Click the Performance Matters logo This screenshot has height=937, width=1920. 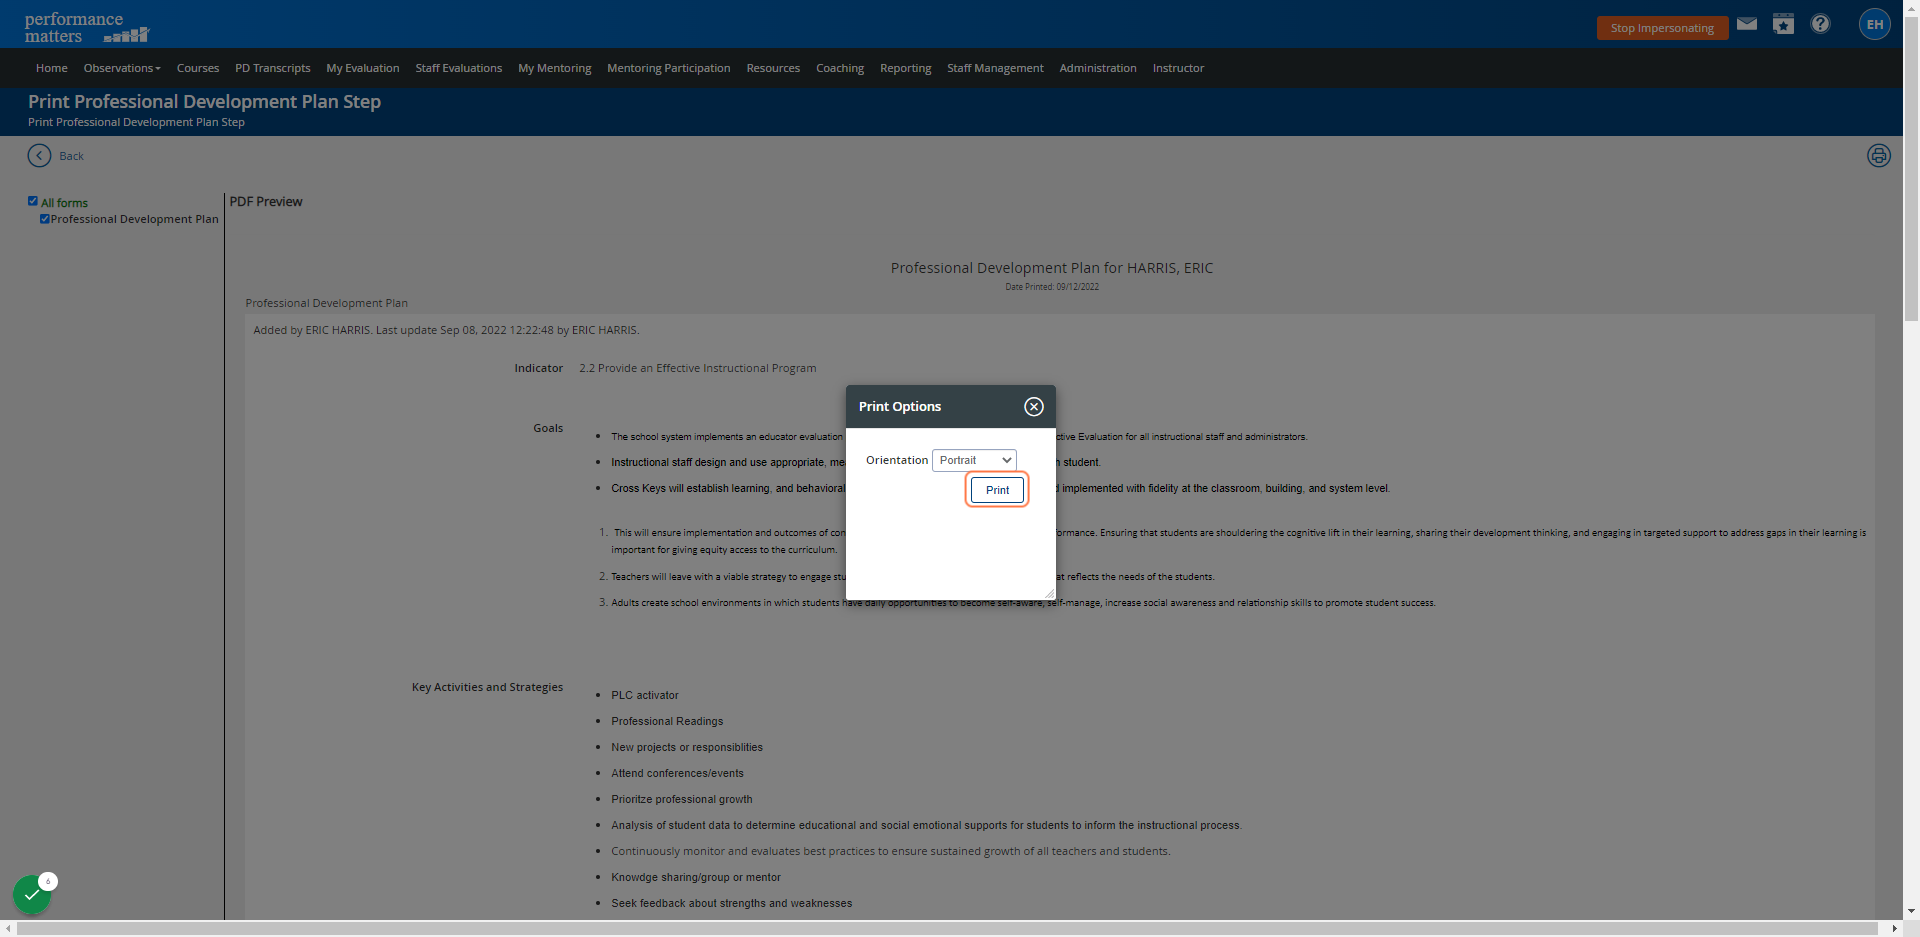[86, 27]
